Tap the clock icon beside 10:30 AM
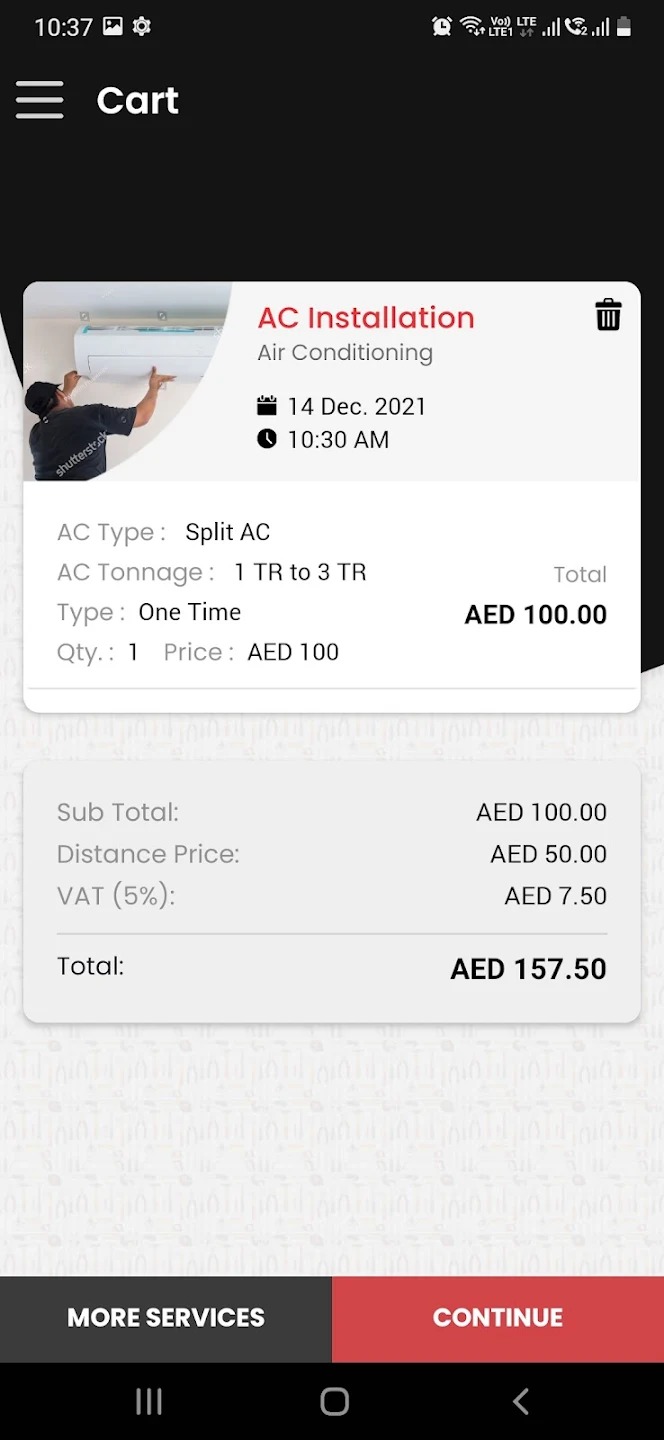This screenshot has width=664, height=1440. pos(265,439)
